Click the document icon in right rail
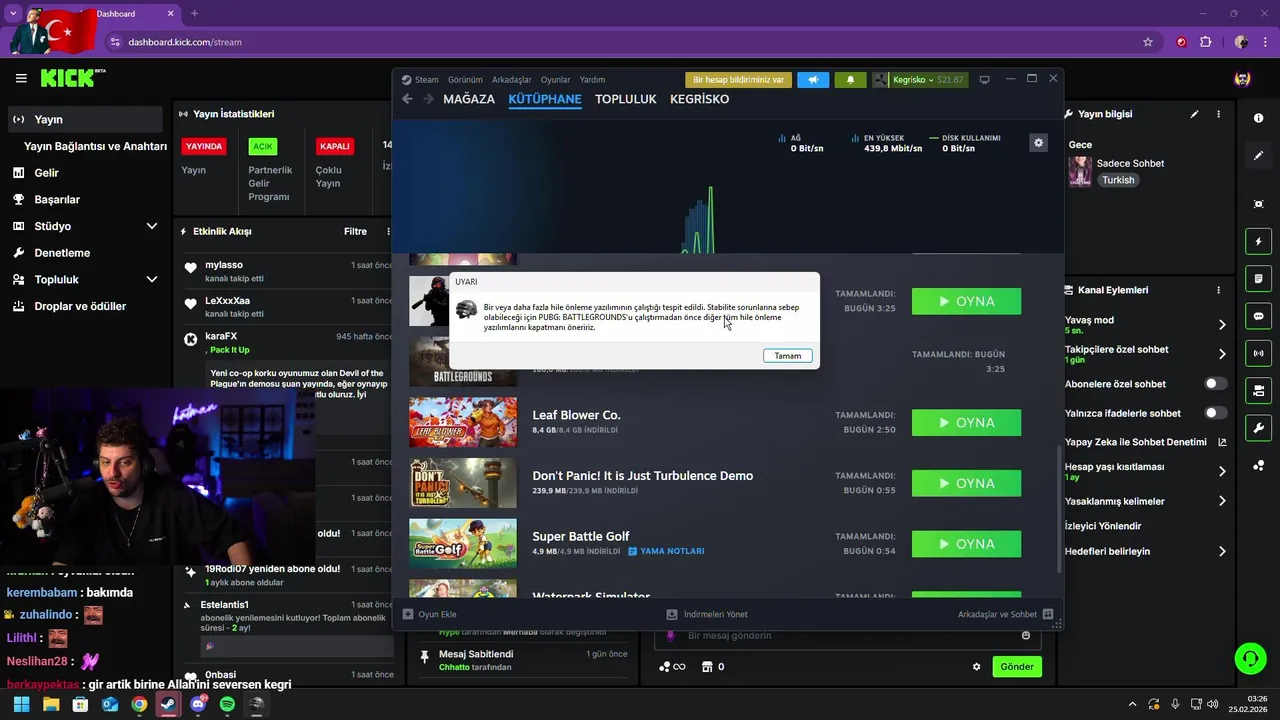This screenshot has width=1280, height=720. point(1258,278)
